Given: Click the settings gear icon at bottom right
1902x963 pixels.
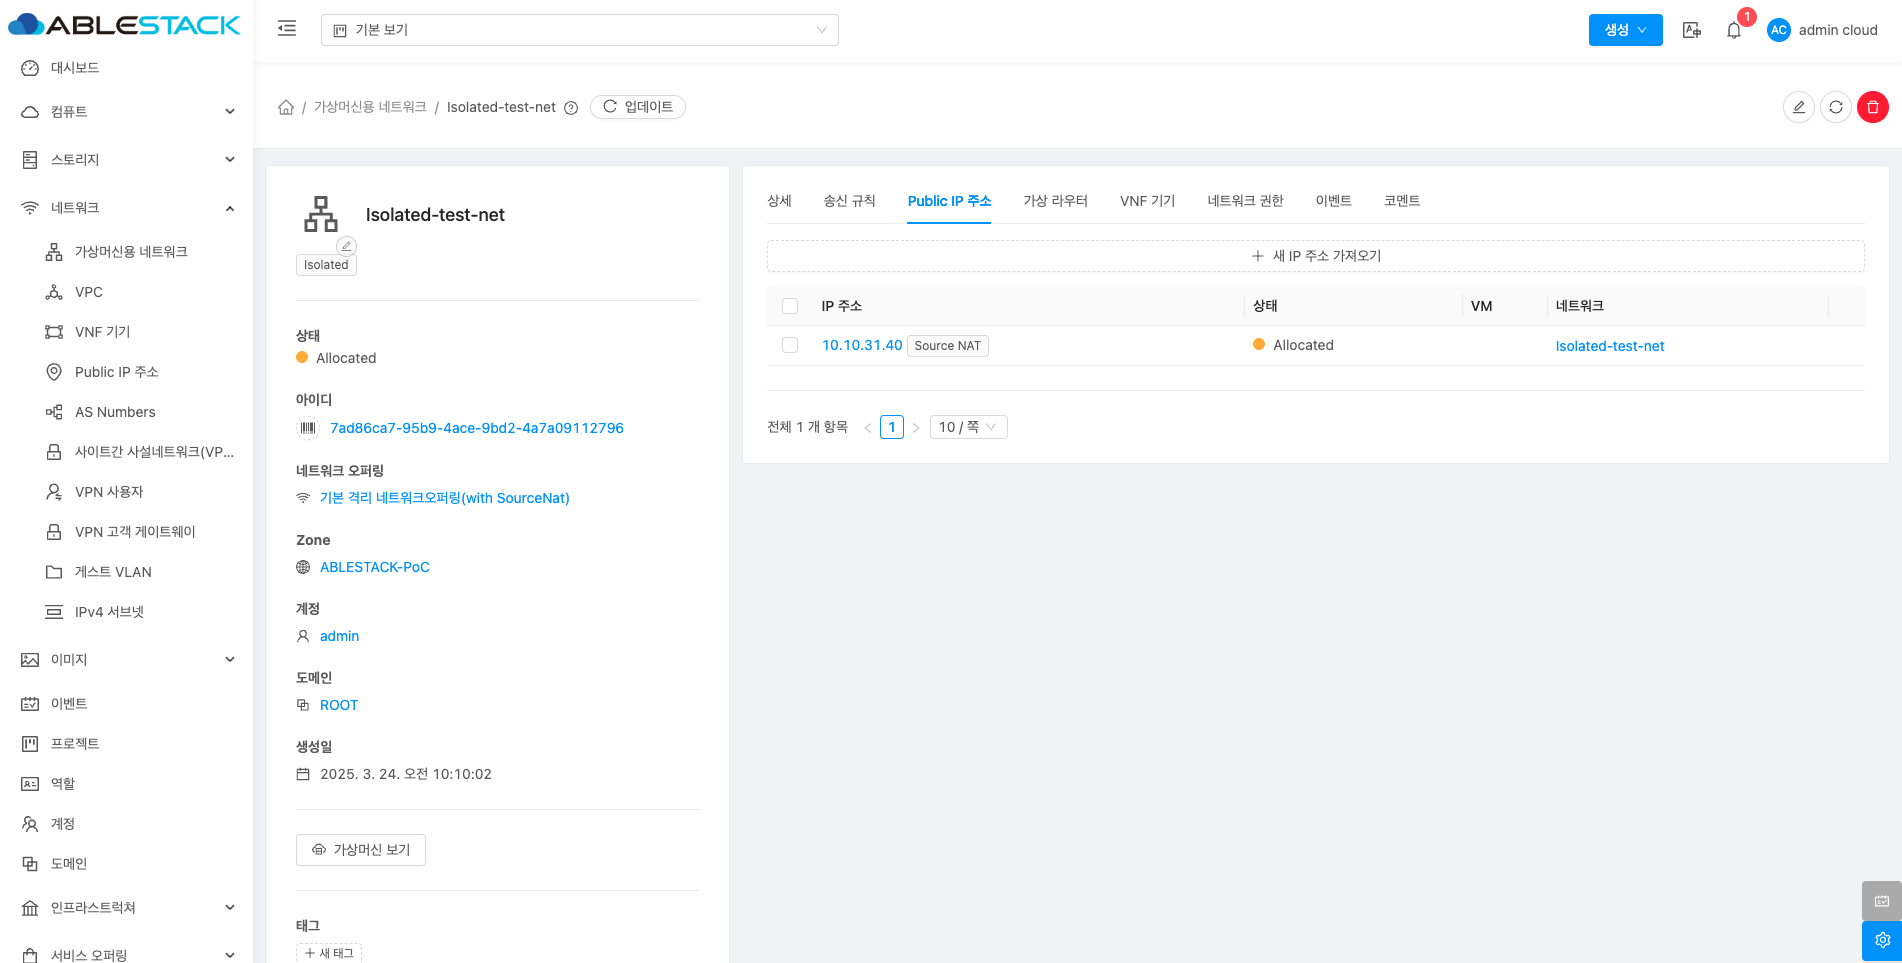Looking at the screenshot, I should coord(1881,940).
